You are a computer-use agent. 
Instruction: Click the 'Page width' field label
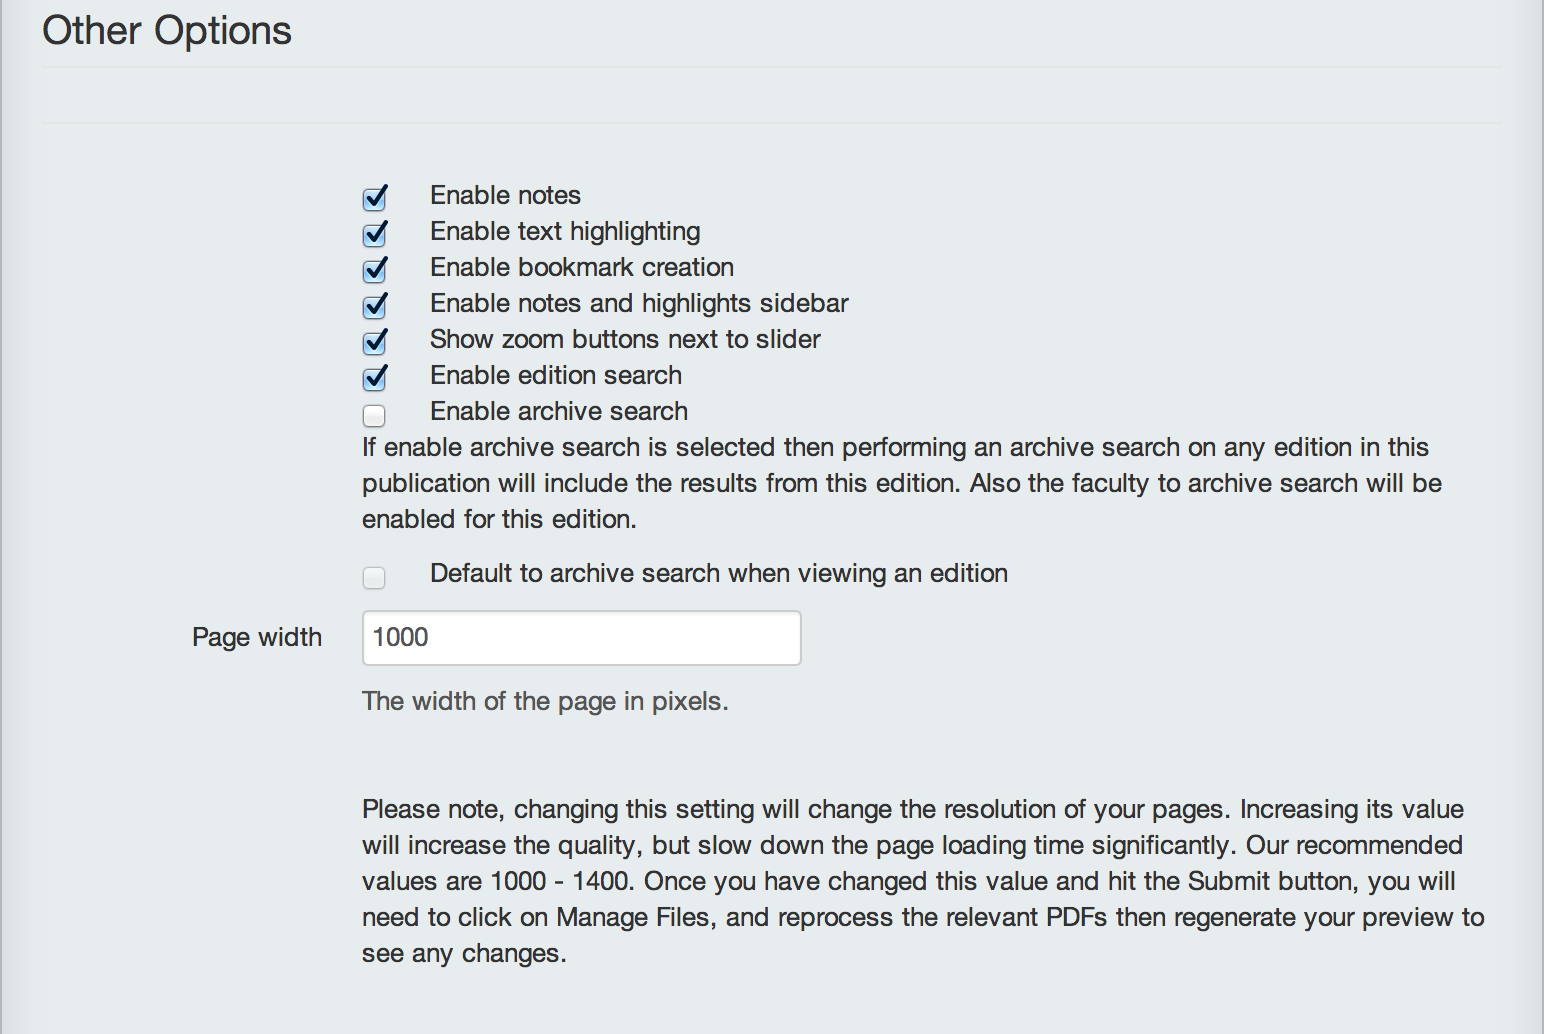(x=257, y=637)
